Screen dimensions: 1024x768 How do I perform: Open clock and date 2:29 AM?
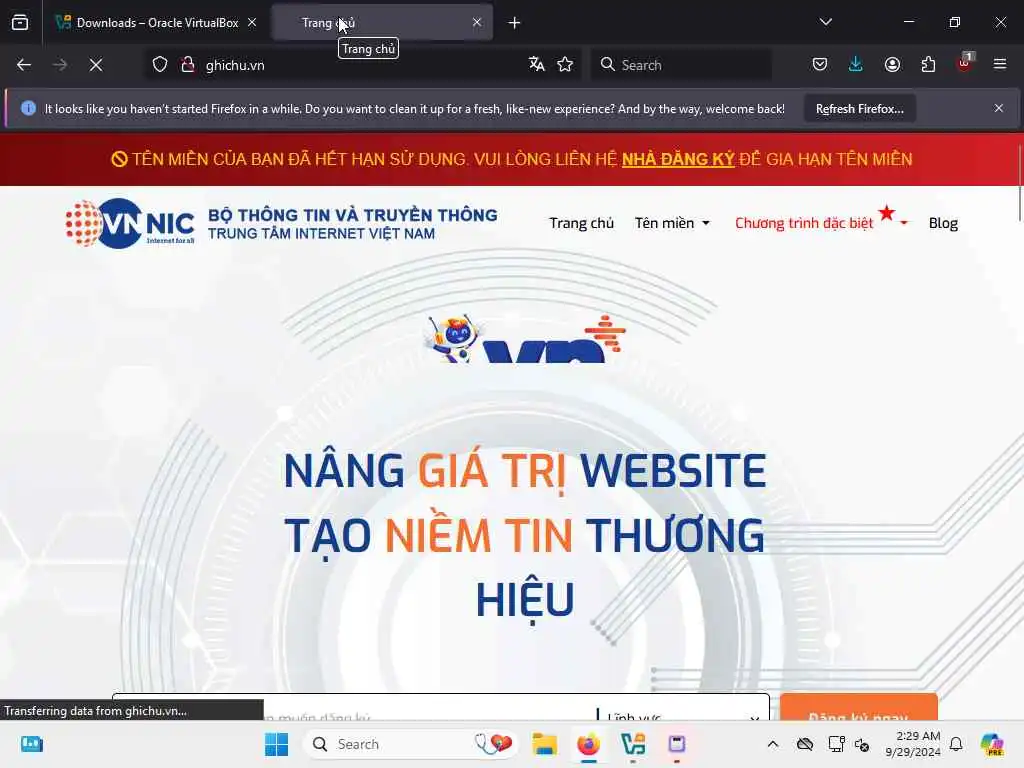[912, 744]
